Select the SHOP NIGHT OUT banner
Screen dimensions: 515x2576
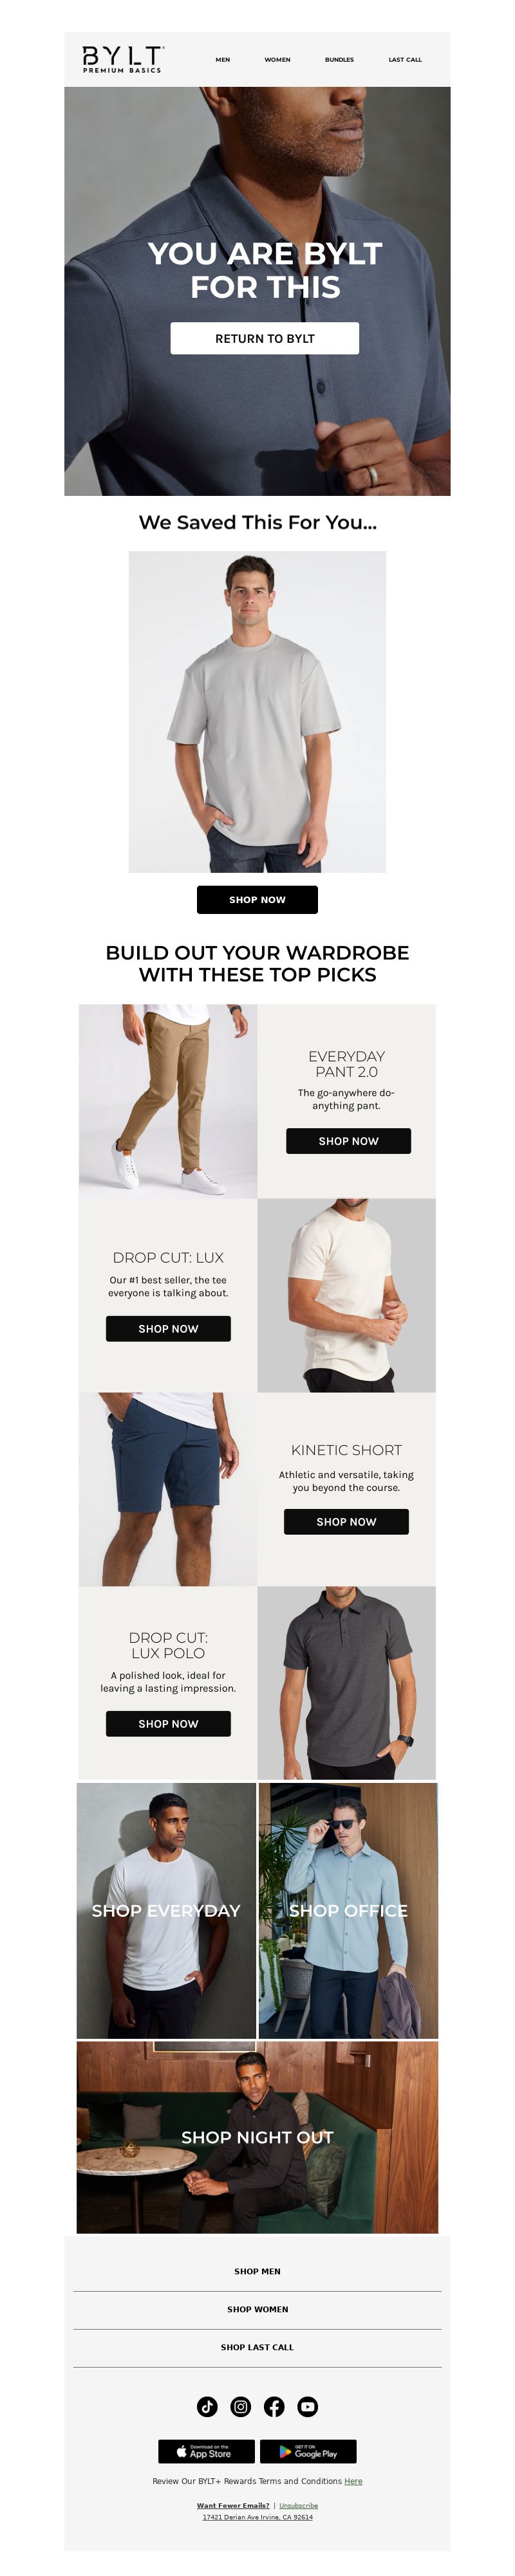click(x=257, y=2137)
